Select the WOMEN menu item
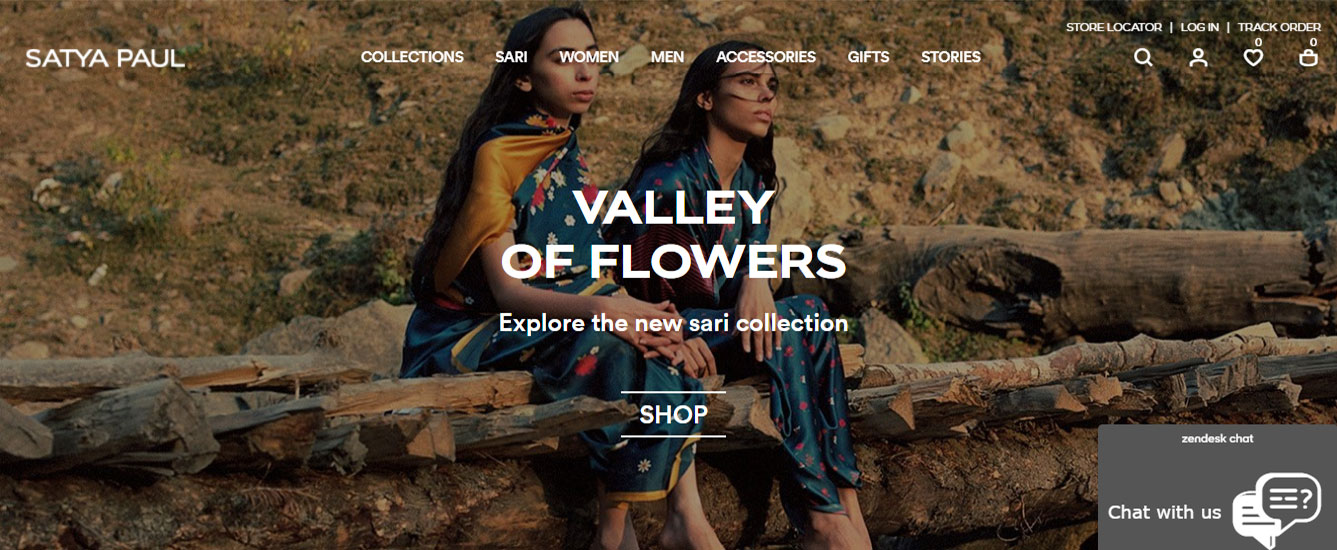Screen dimensions: 1337x550 click(589, 57)
